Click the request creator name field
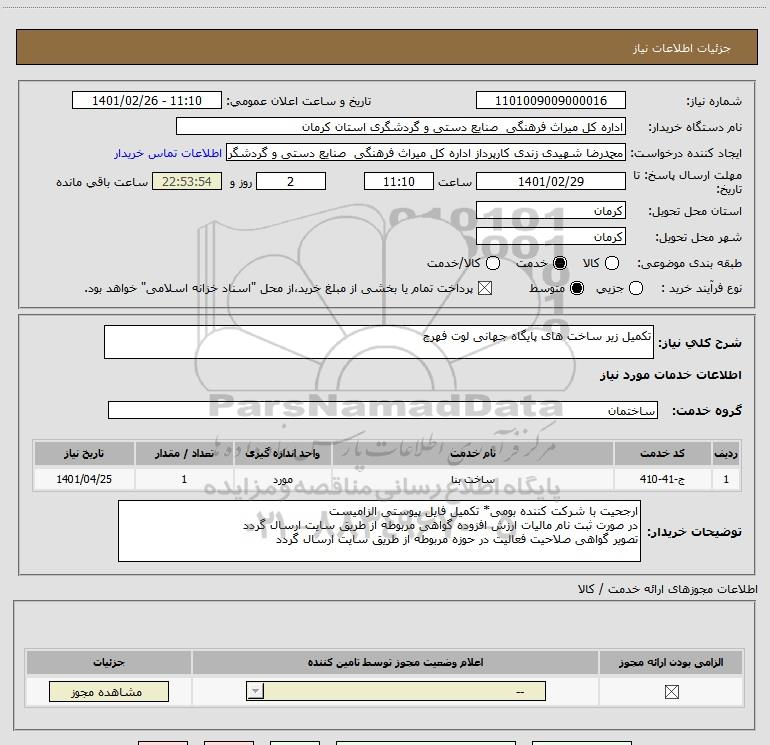 426,153
